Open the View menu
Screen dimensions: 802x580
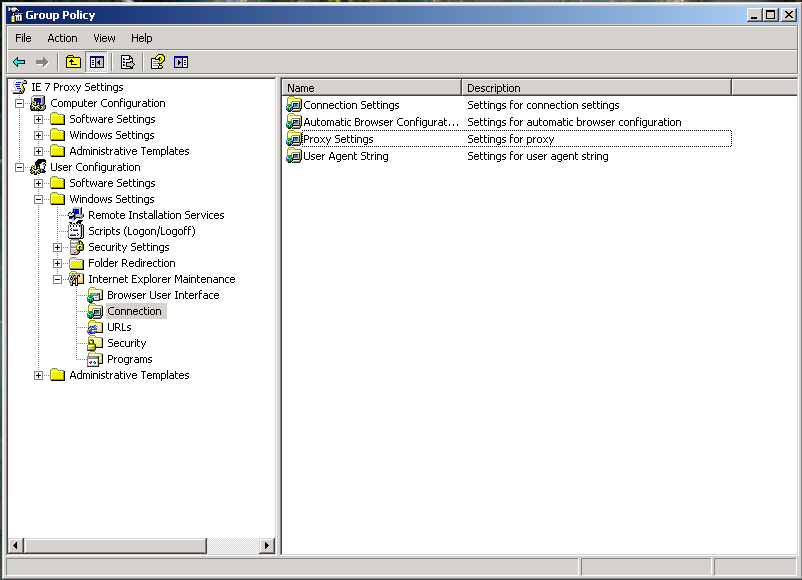tap(104, 38)
